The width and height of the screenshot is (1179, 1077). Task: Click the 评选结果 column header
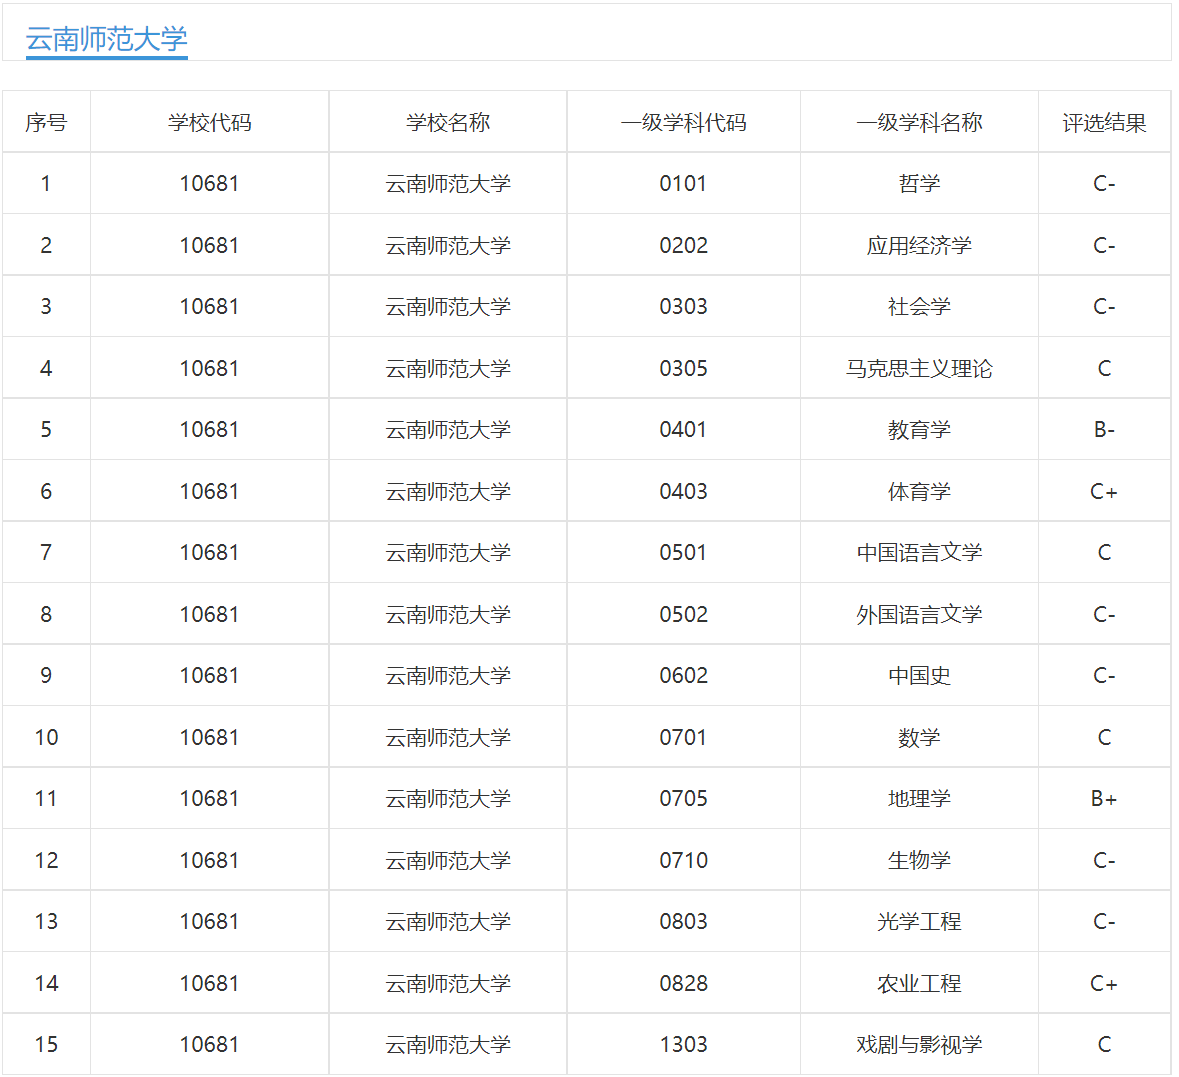[x=1104, y=123]
